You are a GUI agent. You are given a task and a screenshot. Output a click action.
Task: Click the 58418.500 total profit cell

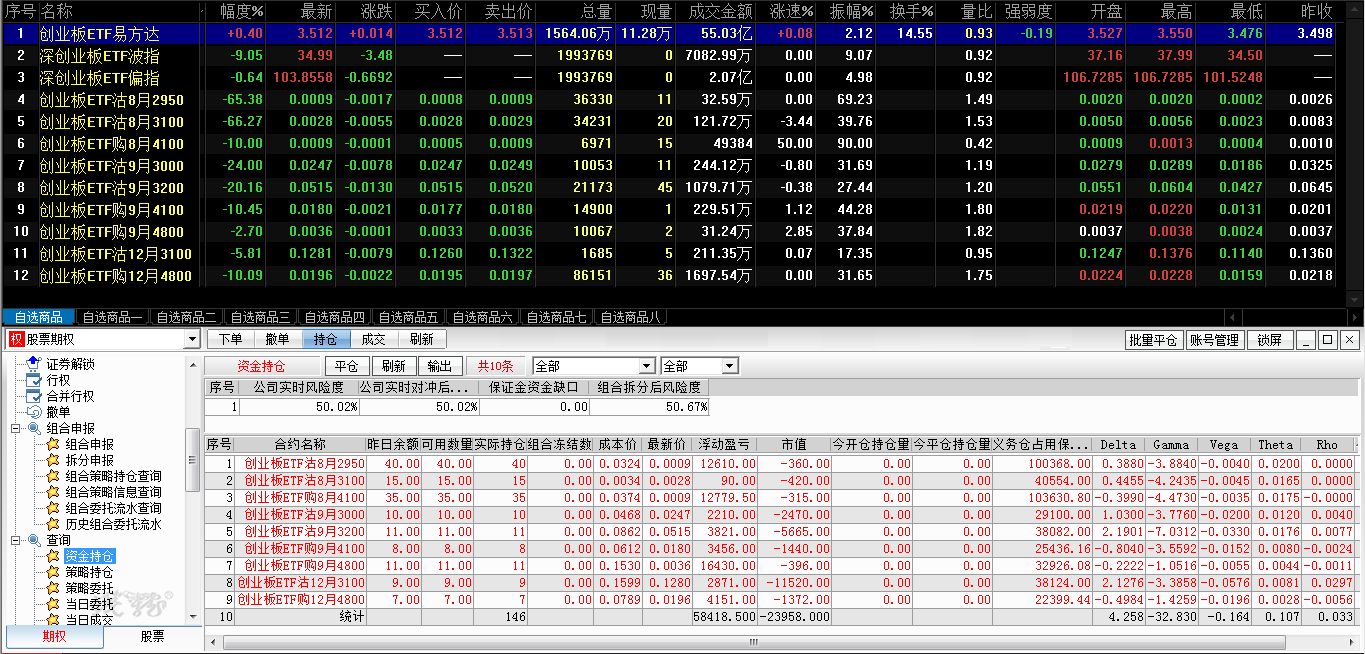724,617
